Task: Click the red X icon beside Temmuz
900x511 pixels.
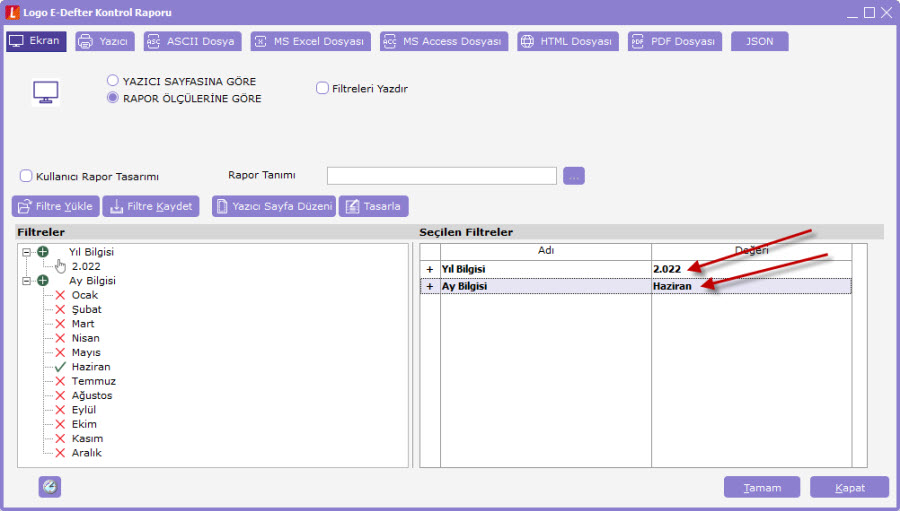Action: 60,381
